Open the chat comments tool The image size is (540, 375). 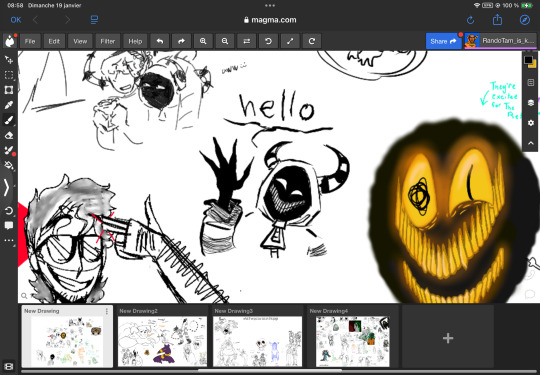[9, 226]
